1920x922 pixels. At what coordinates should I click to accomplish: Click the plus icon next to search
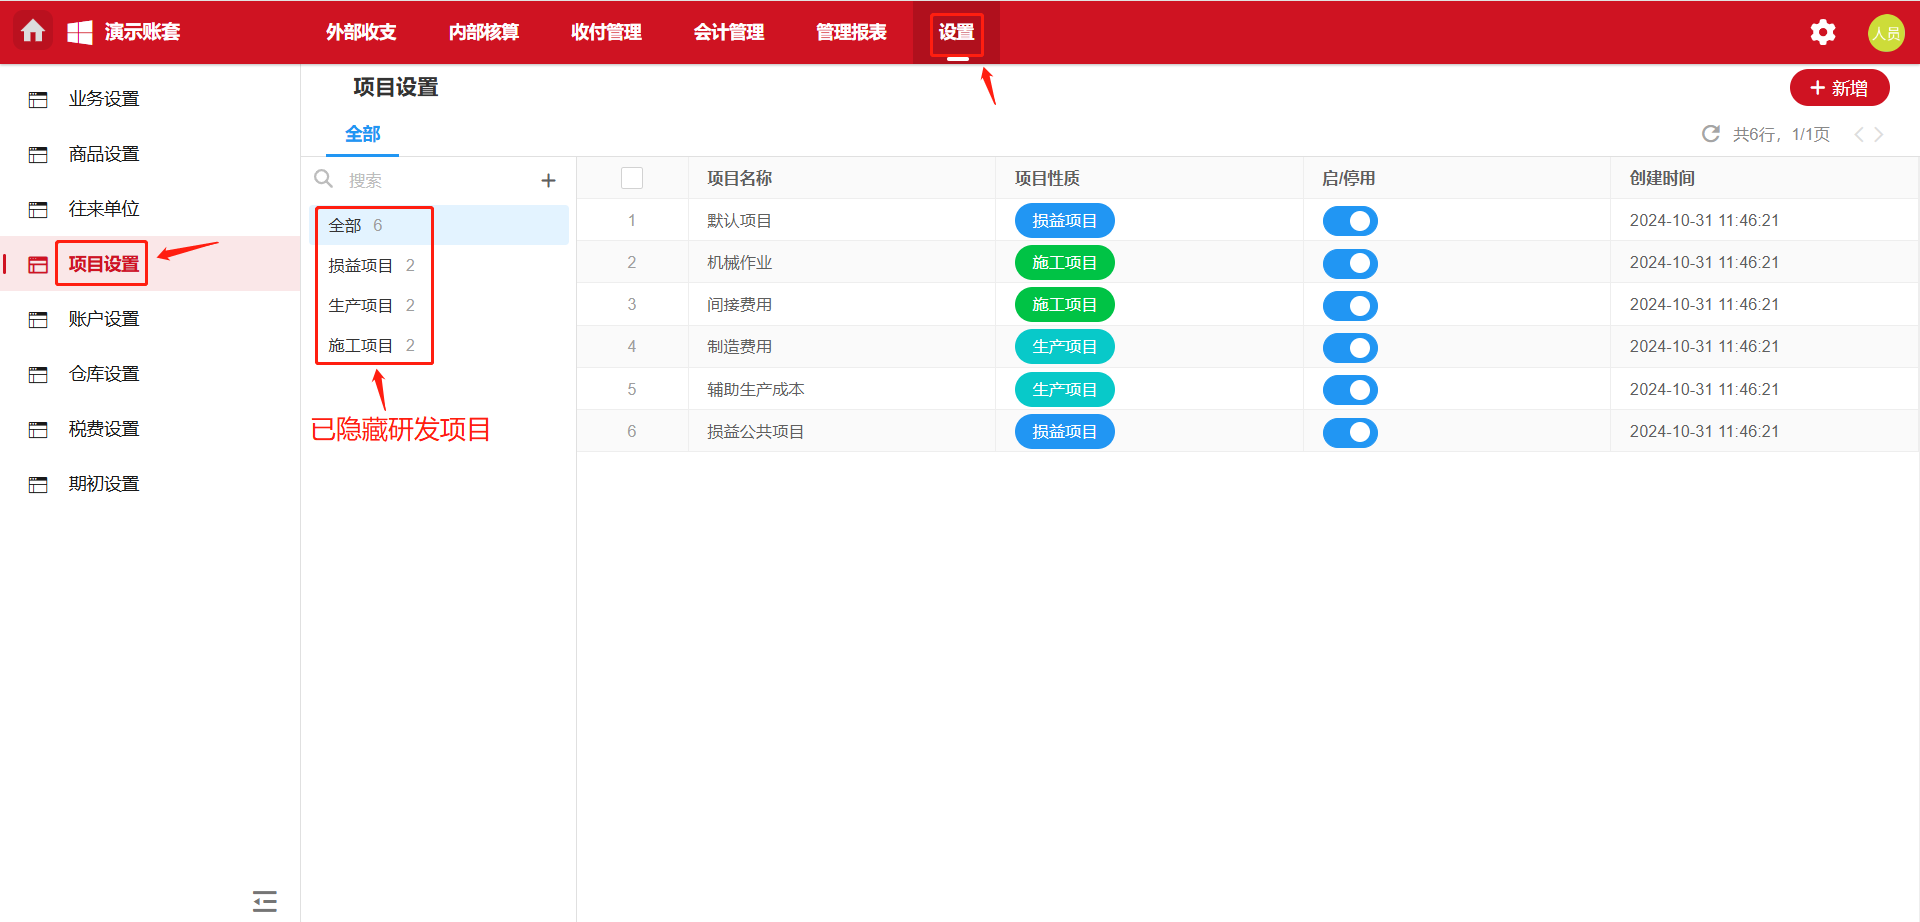pos(548,181)
